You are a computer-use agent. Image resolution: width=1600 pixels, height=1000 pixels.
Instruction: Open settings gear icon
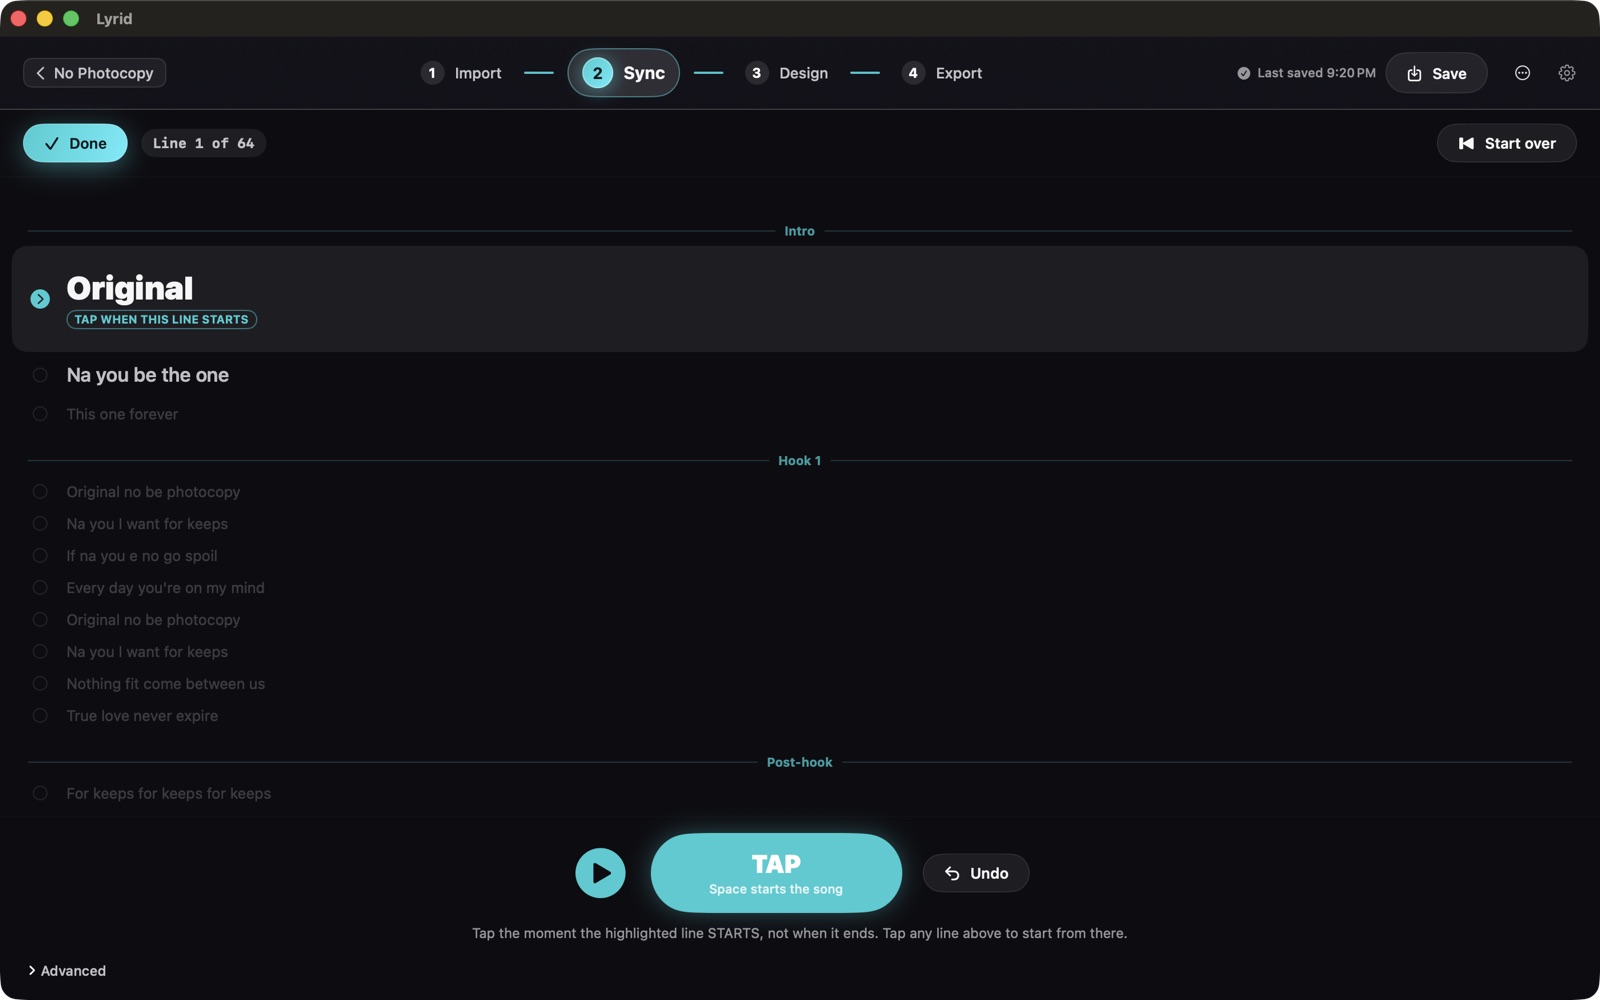pos(1567,73)
